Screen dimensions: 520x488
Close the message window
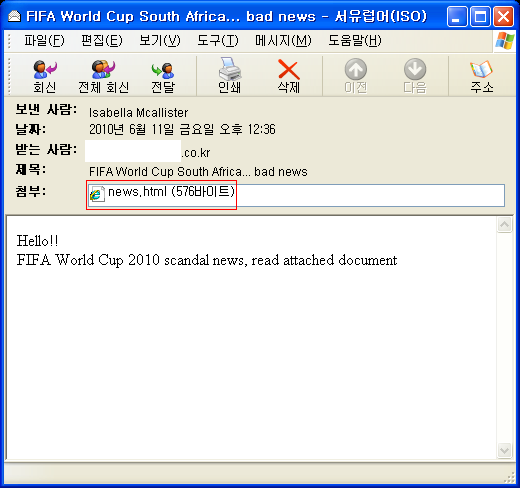(x=503, y=16)
